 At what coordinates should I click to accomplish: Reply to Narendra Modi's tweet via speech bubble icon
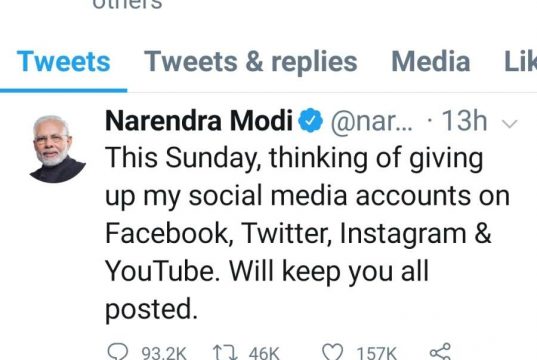[x=117, y=352]
